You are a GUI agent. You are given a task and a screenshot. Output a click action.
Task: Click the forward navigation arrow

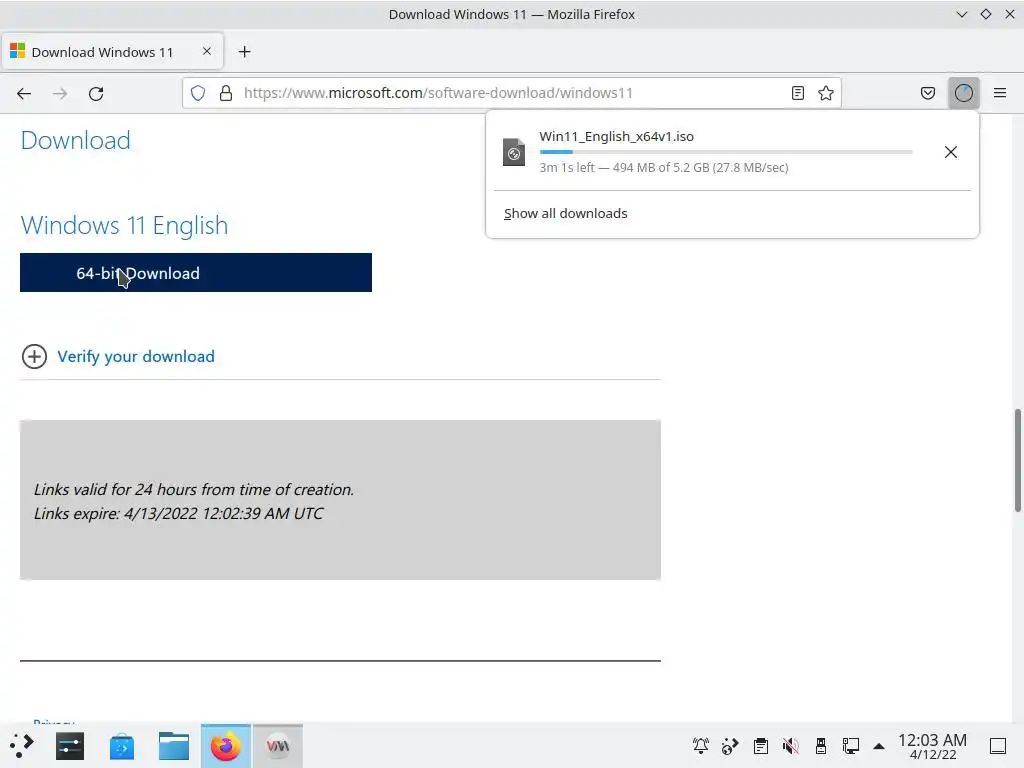click(60, 93)
